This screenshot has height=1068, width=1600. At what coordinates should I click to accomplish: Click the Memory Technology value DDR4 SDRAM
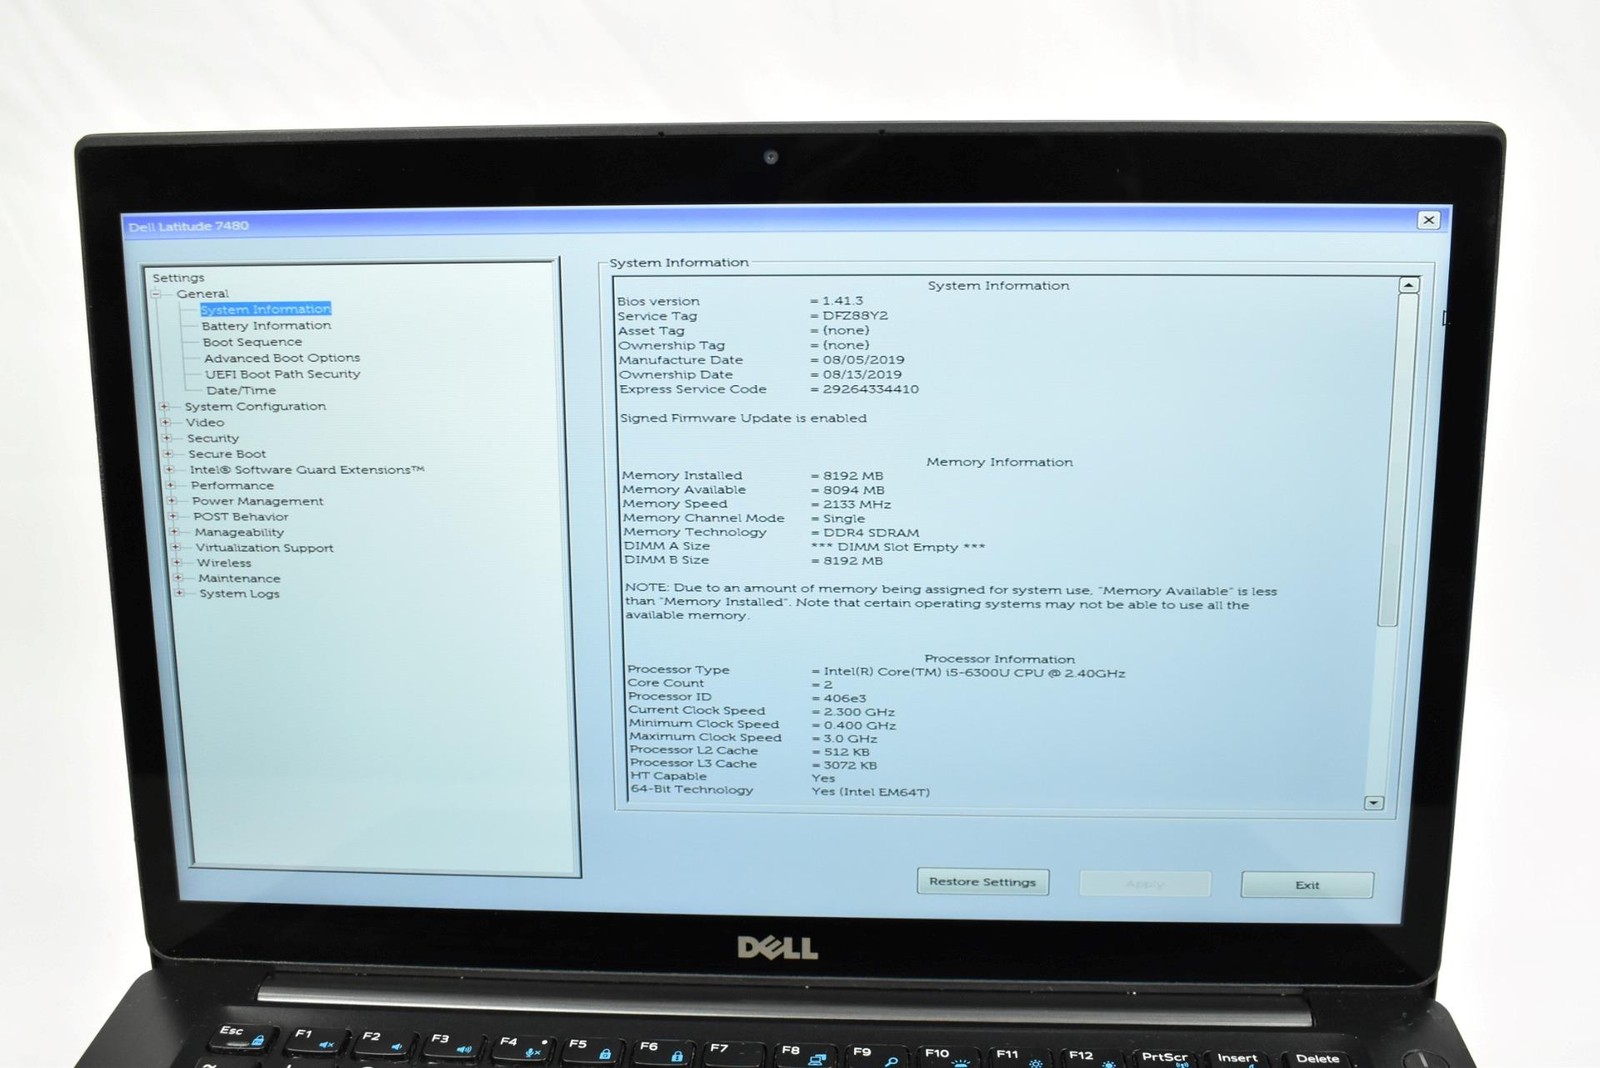pyautogui.click(x=871, y=533)
